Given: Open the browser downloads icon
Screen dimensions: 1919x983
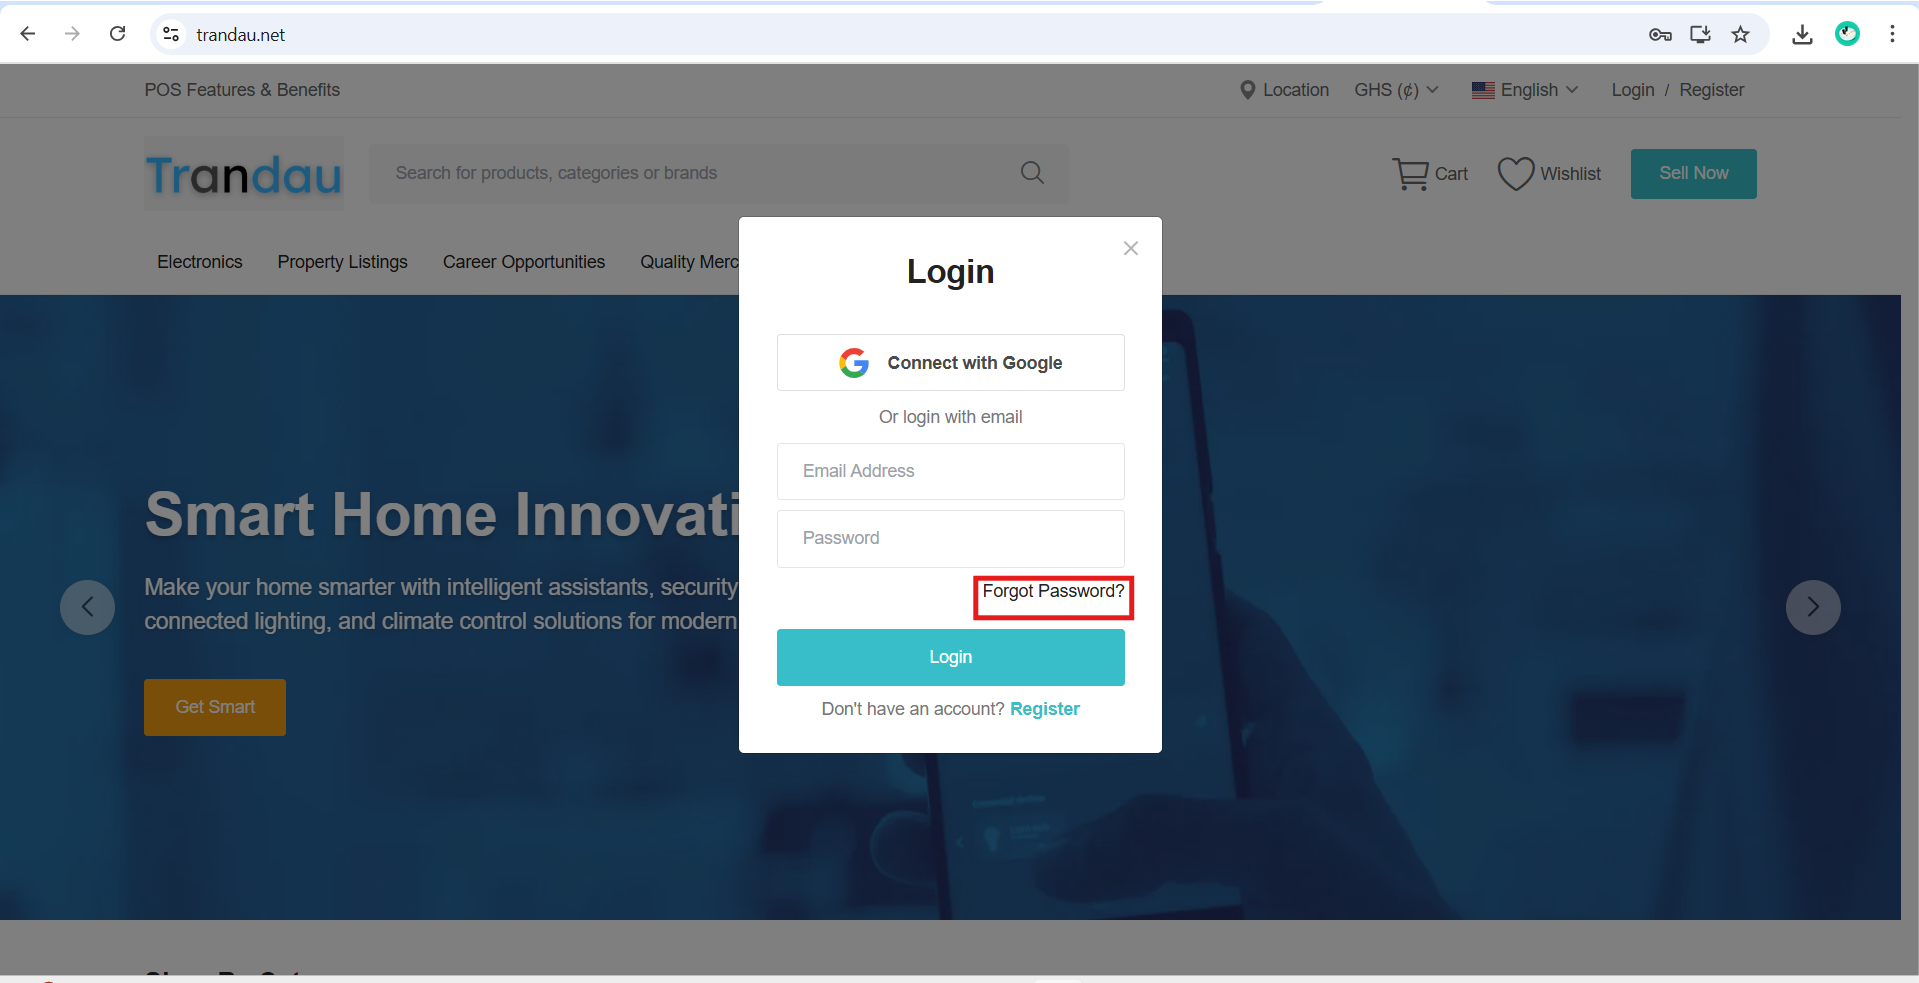Looking at the screenshot, I should [x=1802, y=34].
